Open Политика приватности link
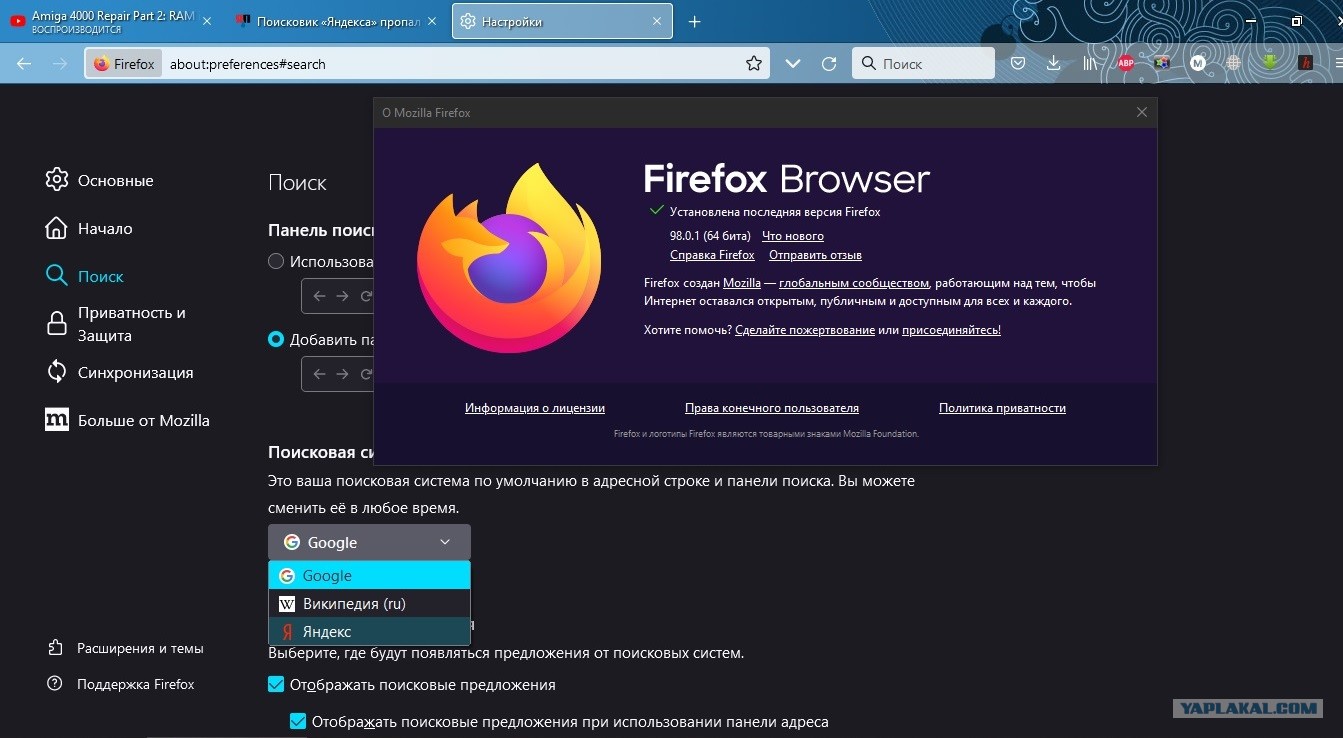This screenshot has height=738, width=1343. point(1002,408)
